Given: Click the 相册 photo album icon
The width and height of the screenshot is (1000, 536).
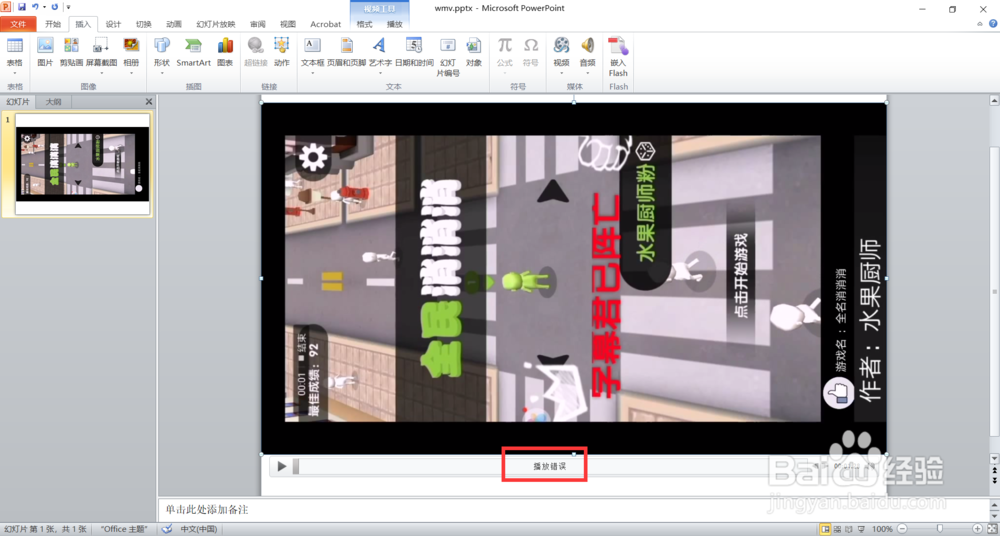Looking at the screenshot, I should 131,46.
